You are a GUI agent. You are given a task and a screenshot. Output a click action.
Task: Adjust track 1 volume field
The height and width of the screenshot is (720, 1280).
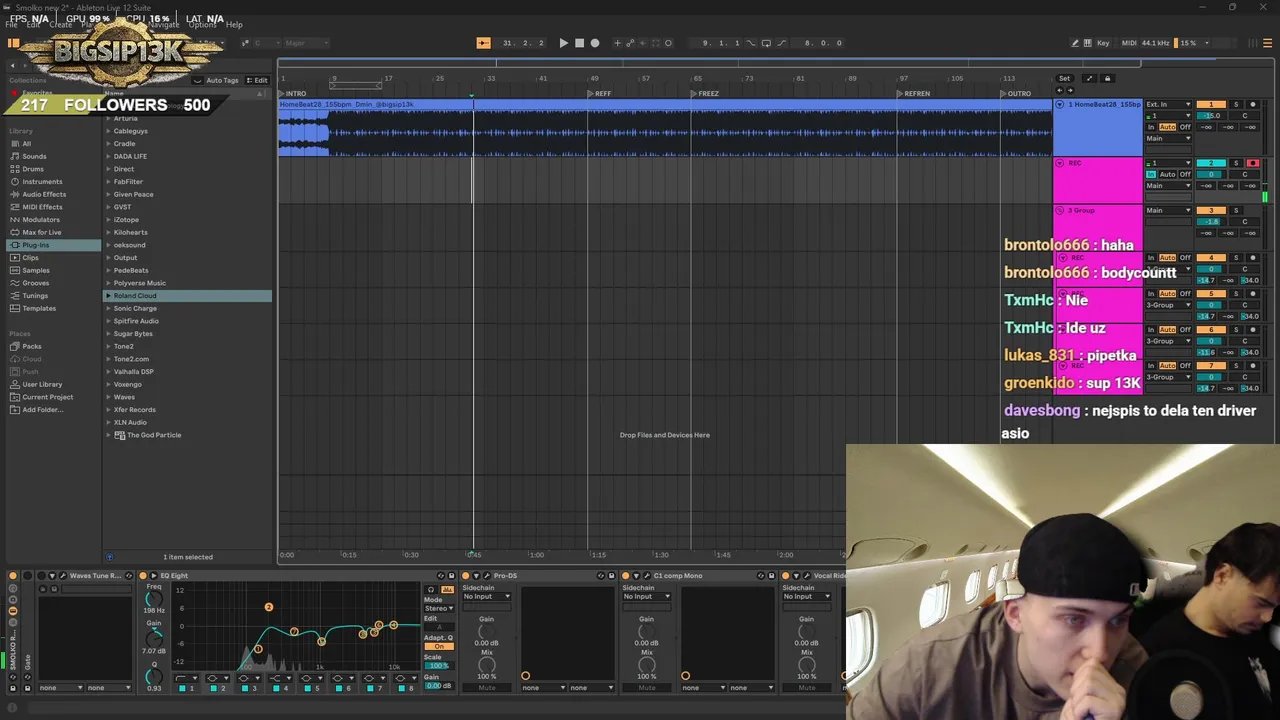coord(1211,116)
